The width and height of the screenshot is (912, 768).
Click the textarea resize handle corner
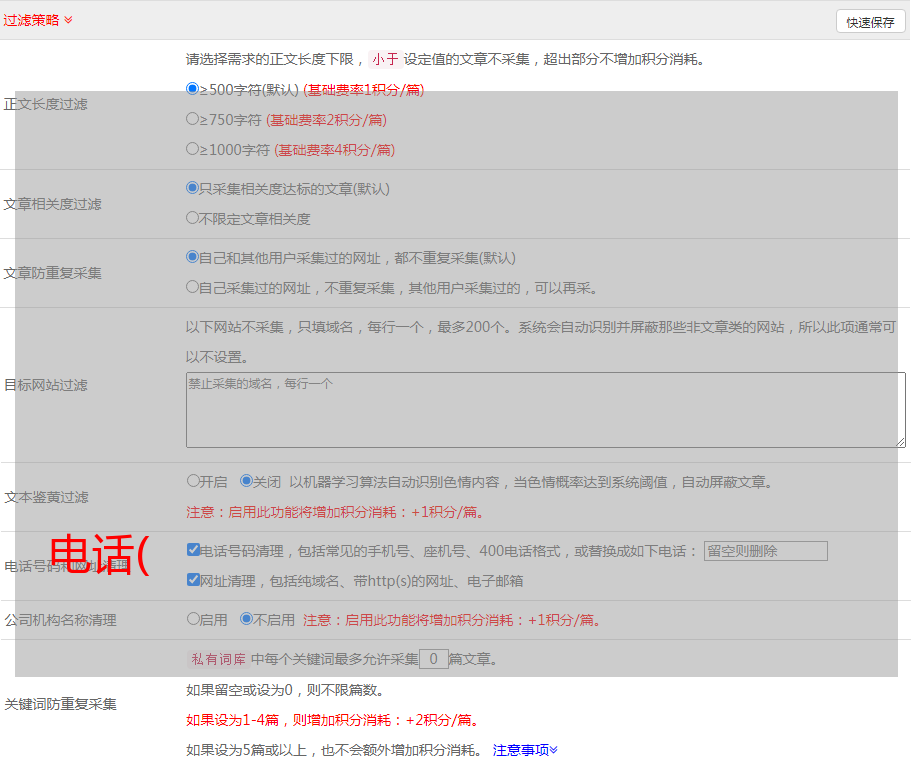click(900, 443)
